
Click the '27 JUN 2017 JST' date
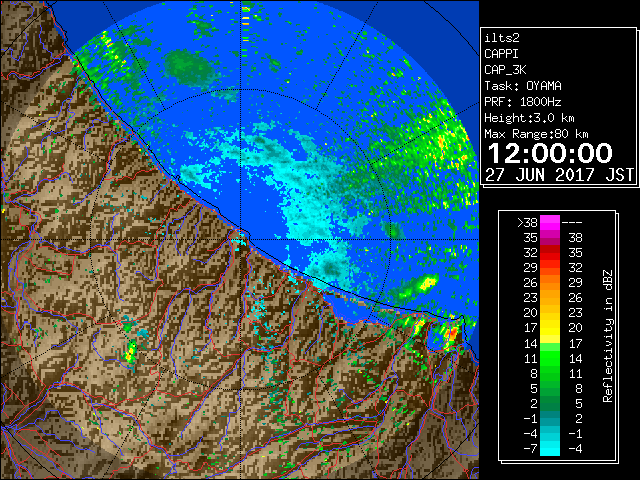(559, 175)
